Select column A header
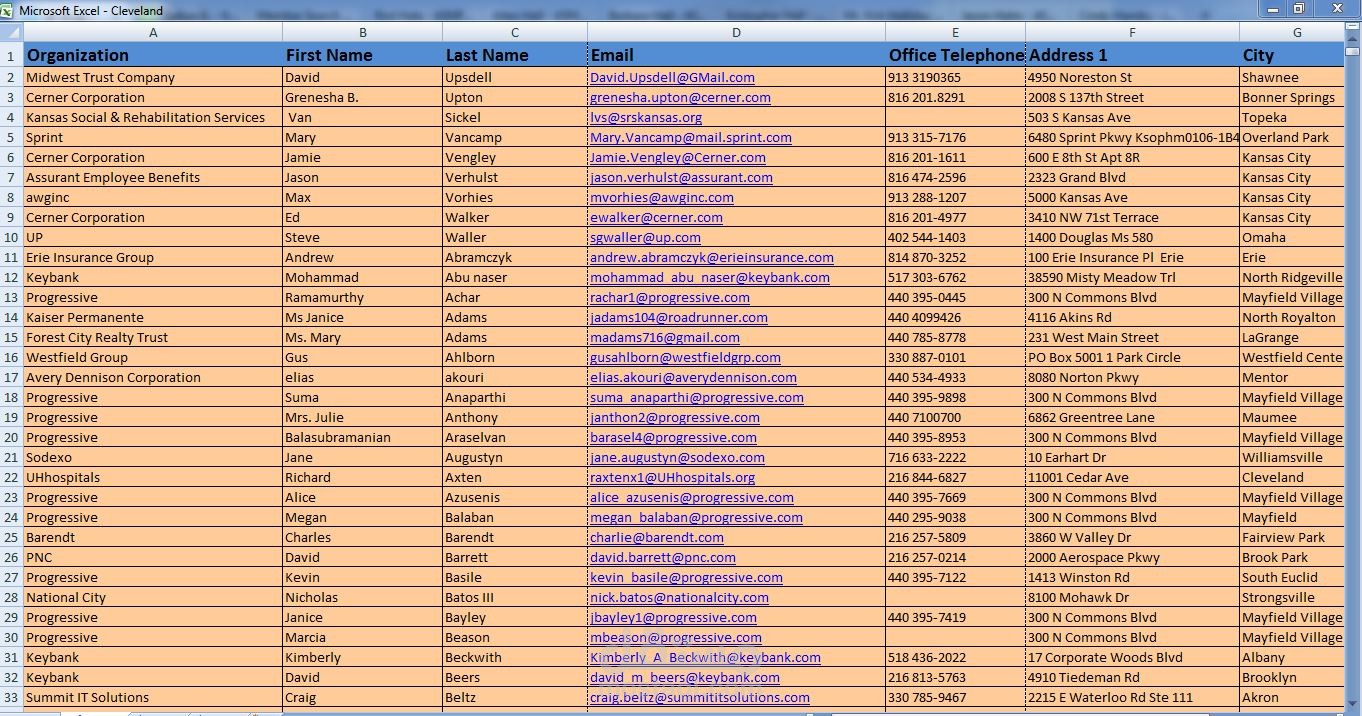 [153, 32]
